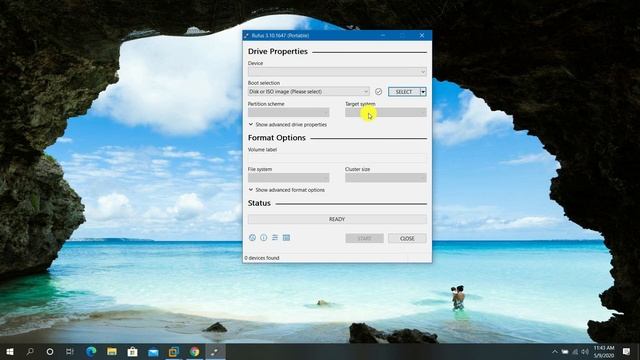Open the File system dropdown

(289, 178)
